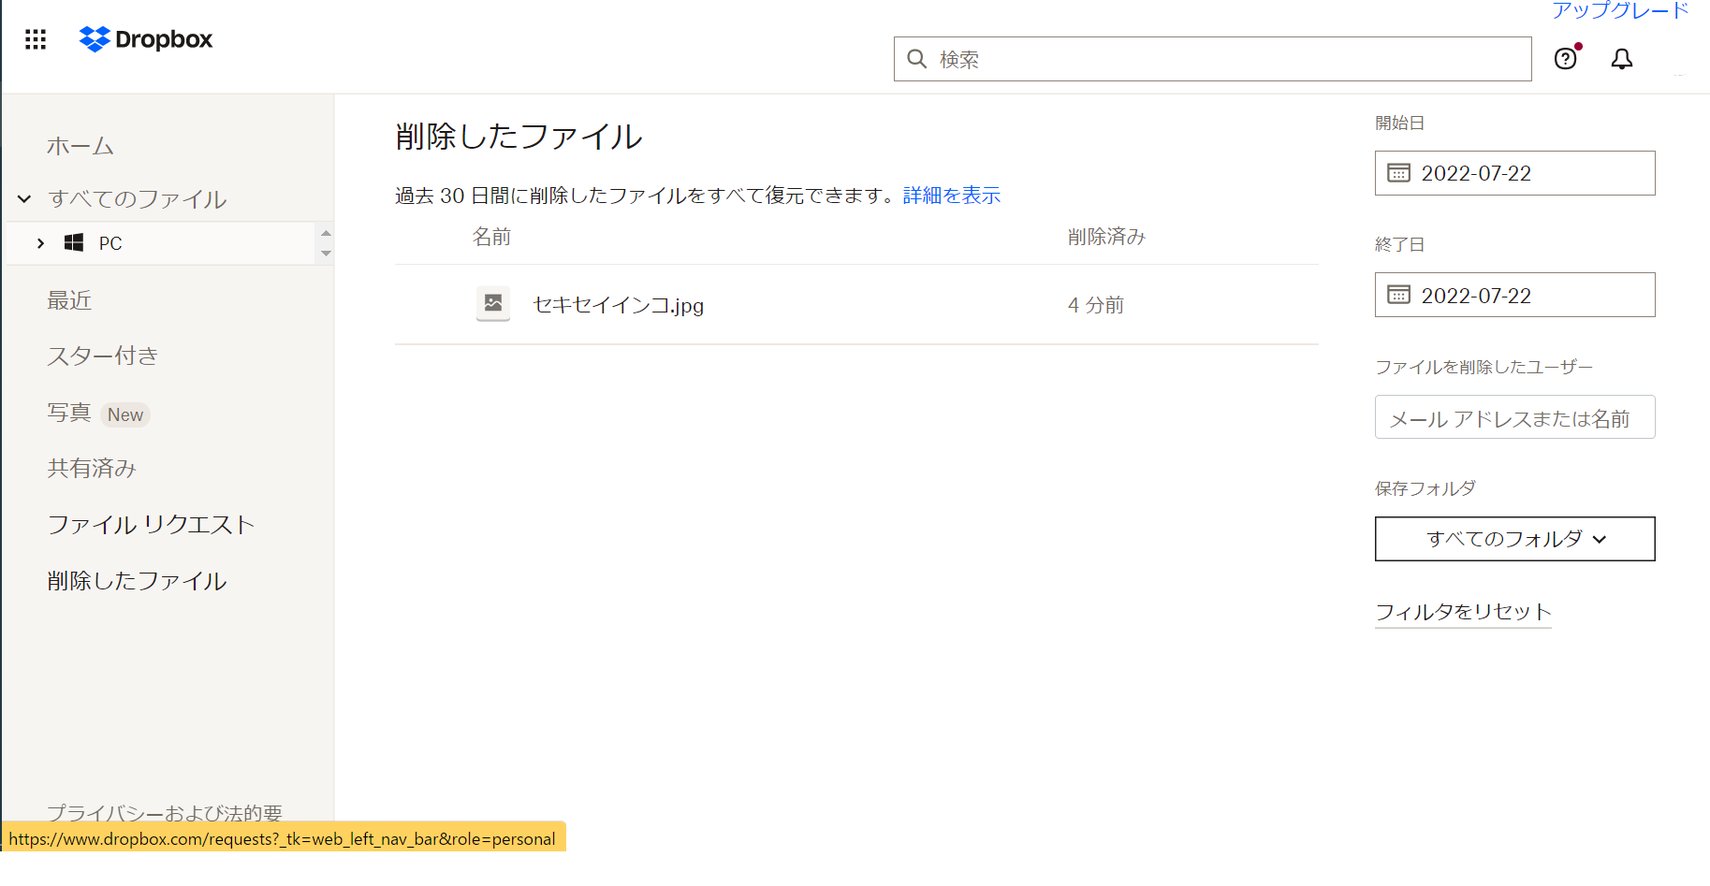Click the calendar icon in 開始日 field
The height and width of the screenshot is (886, 1710).
pos(1398,173)
